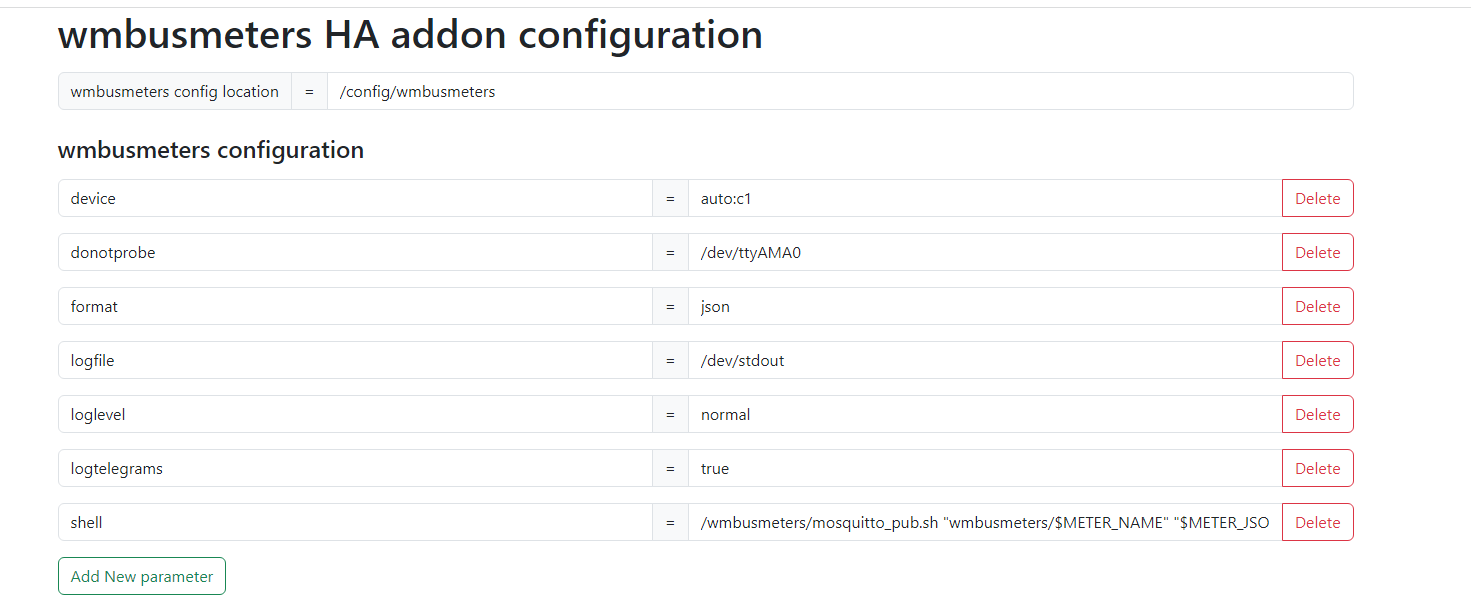
Task: Delete the device parameter row
Action: (1317, 198)
